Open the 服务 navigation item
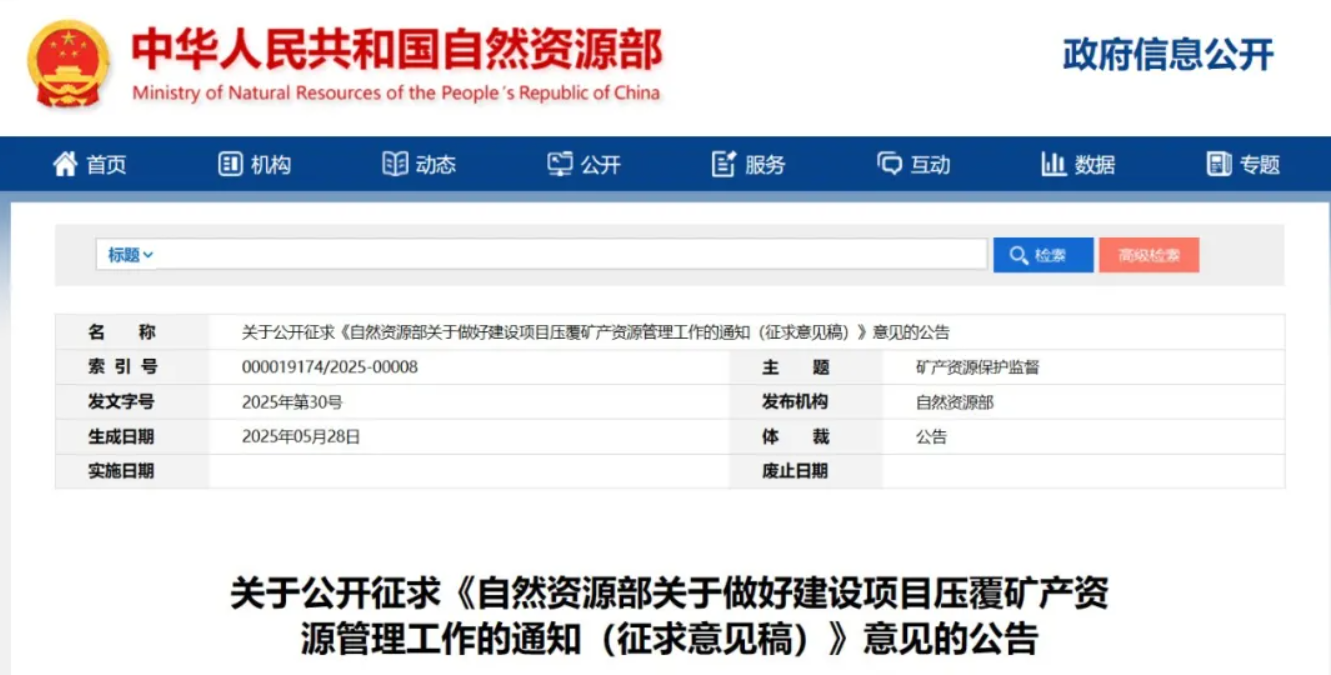 click(x=748, y=164)
